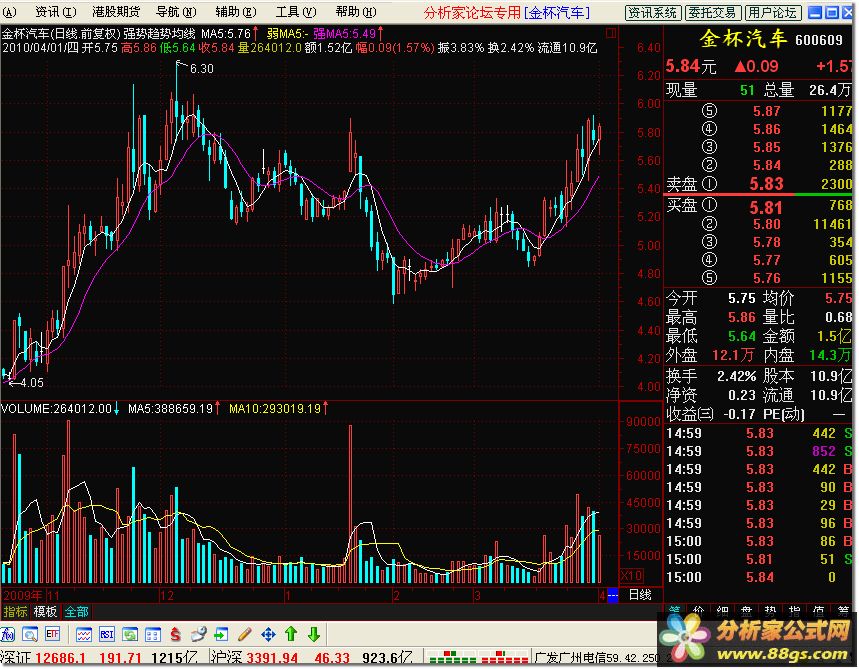Click the green down arrow toolbar icon
This screenshot has width=859, height=669.
click(314, 635)
